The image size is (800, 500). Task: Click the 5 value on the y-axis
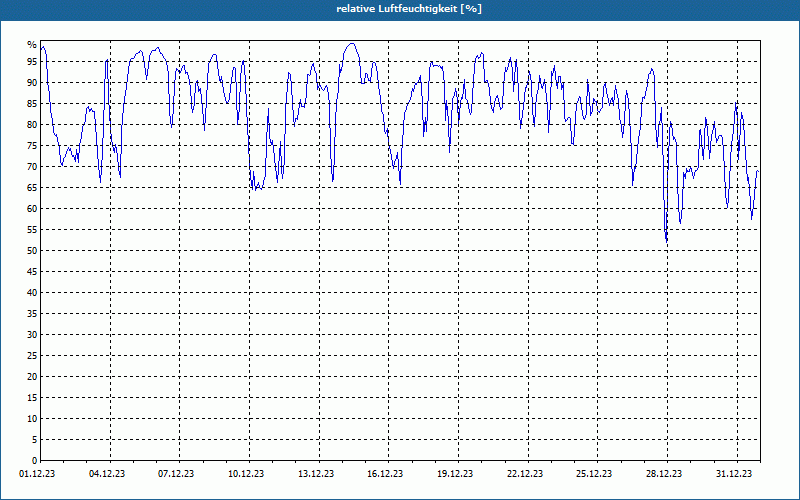coord(35,440)
